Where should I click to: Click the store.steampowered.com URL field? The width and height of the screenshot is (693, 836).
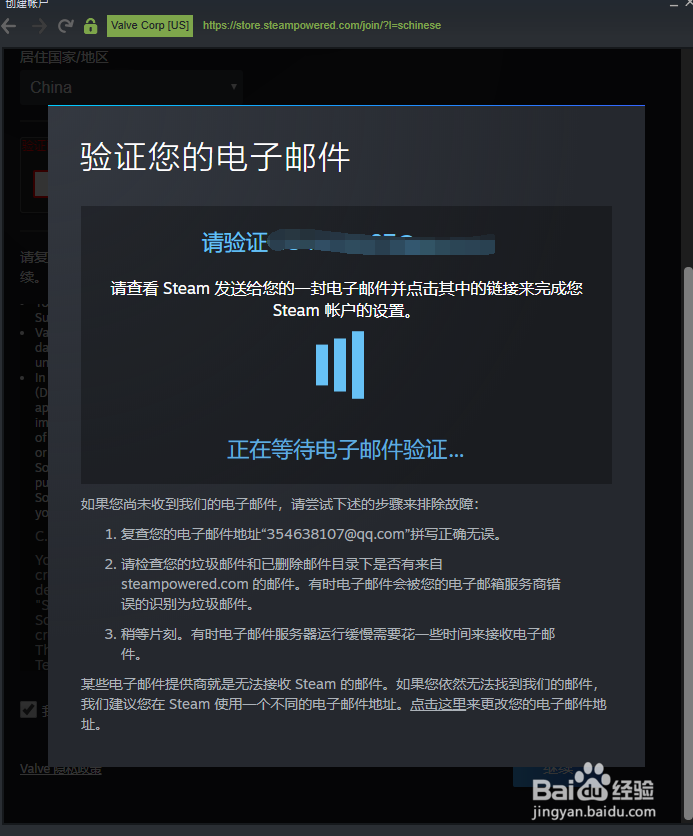click(x=322, y=26)
